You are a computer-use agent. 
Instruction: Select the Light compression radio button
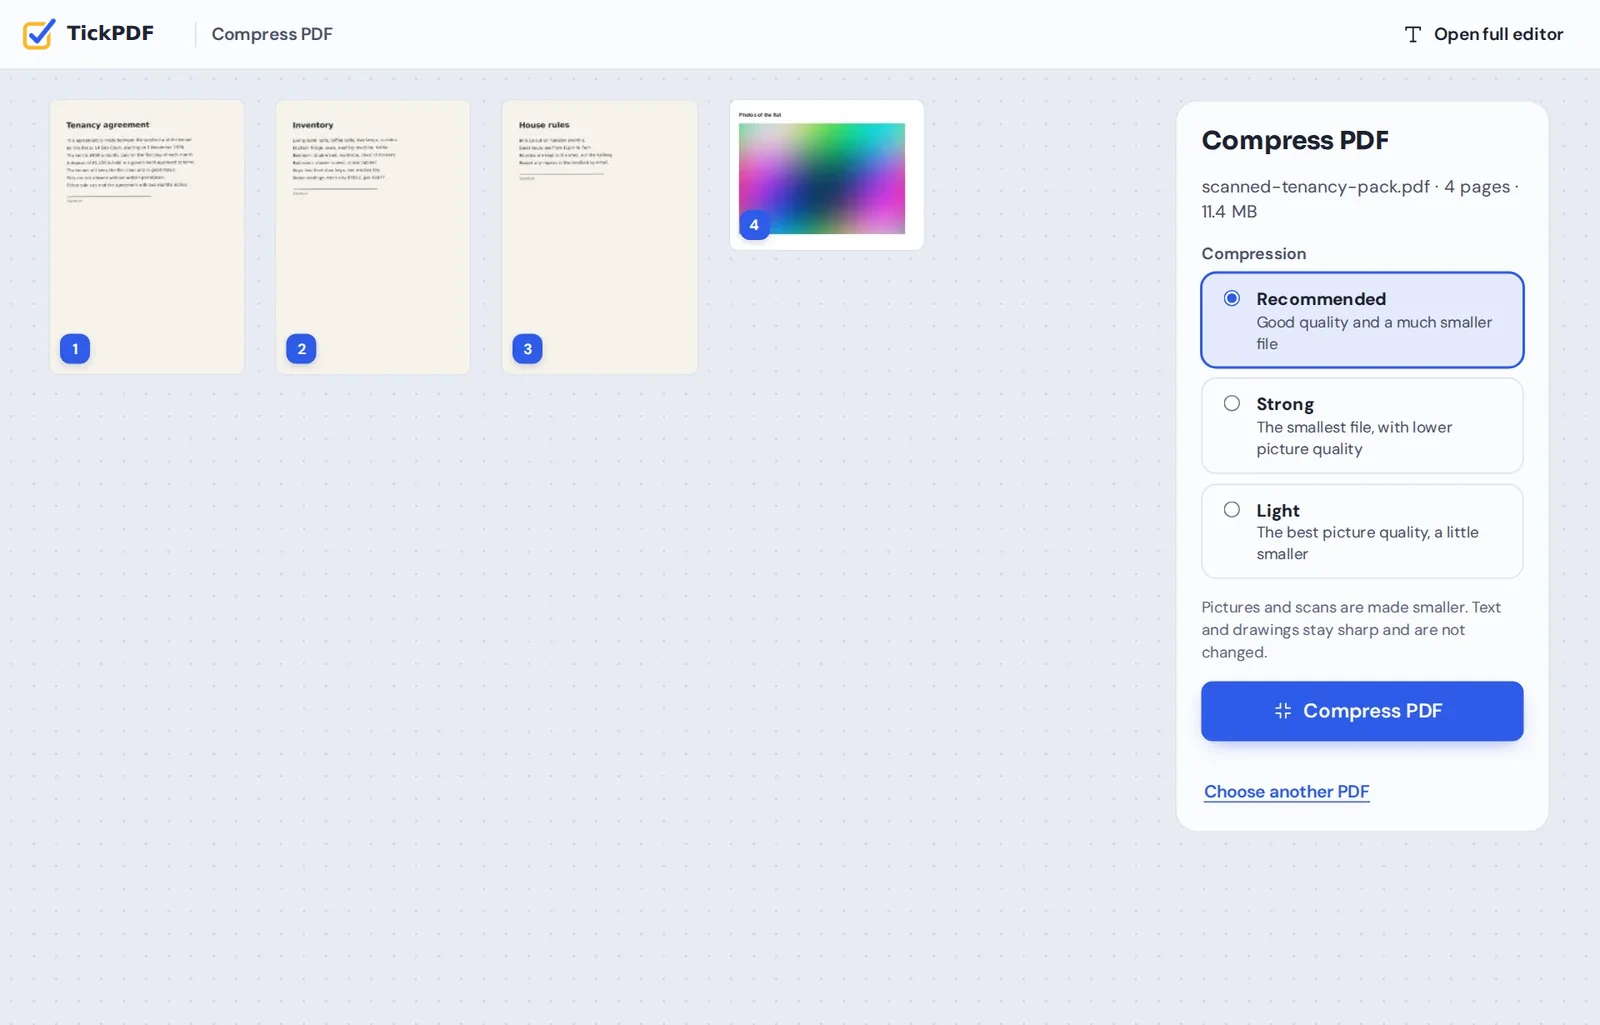coord(1232,509)
